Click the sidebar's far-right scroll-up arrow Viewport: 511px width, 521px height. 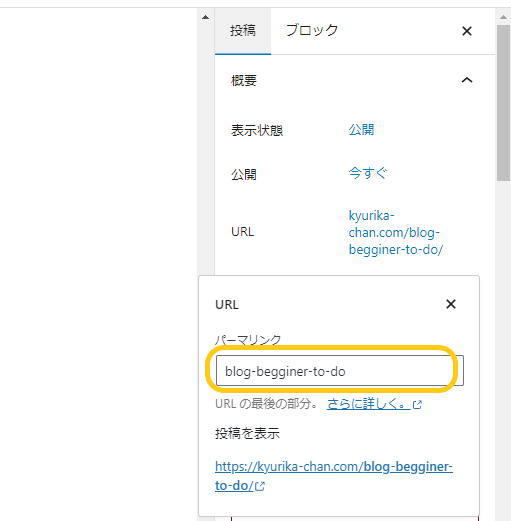tap(503, 17)
